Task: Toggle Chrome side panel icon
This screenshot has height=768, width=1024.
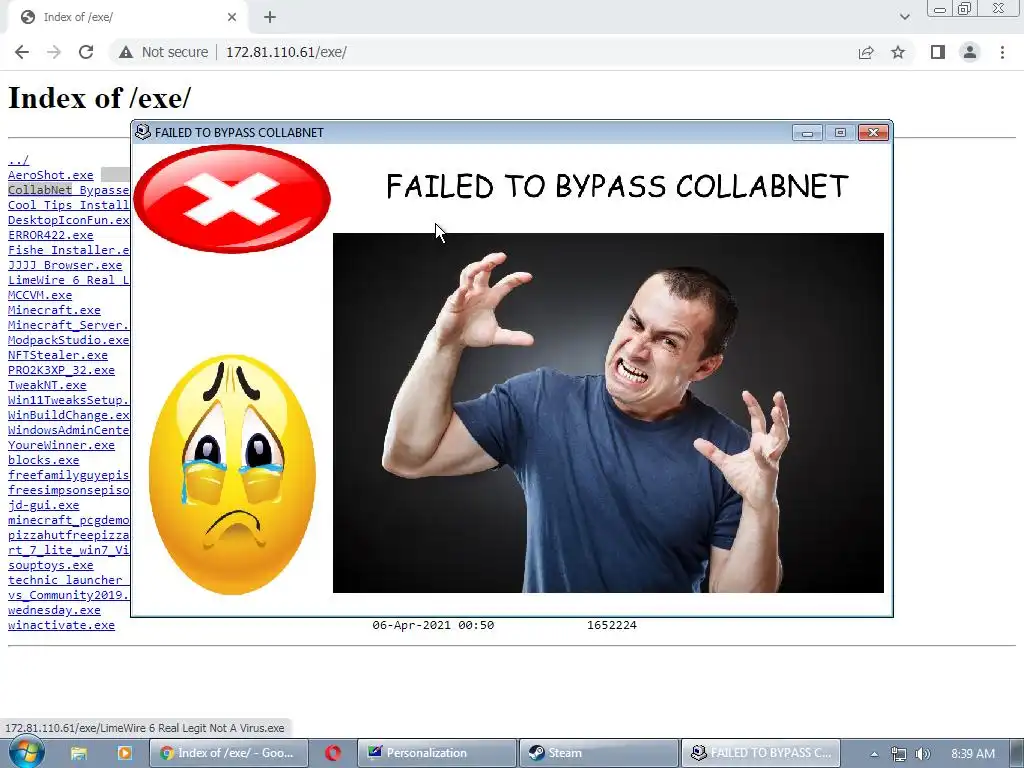Action: (938, 52)
